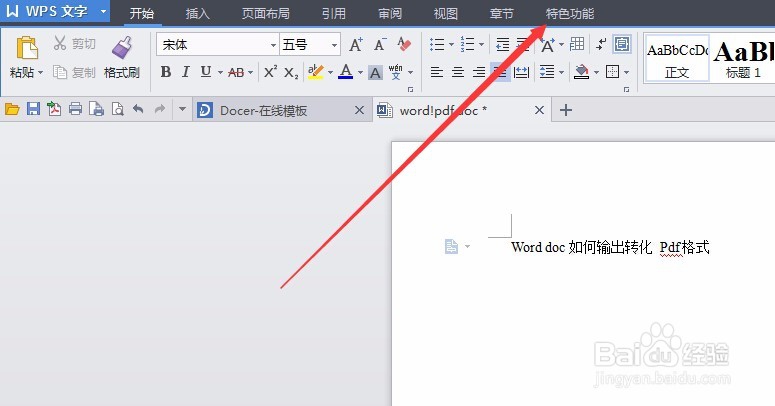
Task: Click the text box frame icon
Action: (622, 44)
